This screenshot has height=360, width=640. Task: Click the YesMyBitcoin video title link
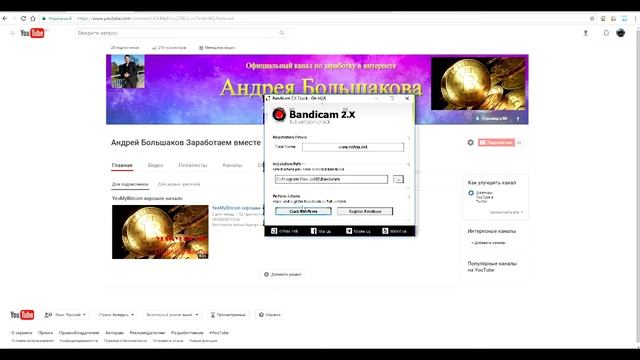(236, 208)
